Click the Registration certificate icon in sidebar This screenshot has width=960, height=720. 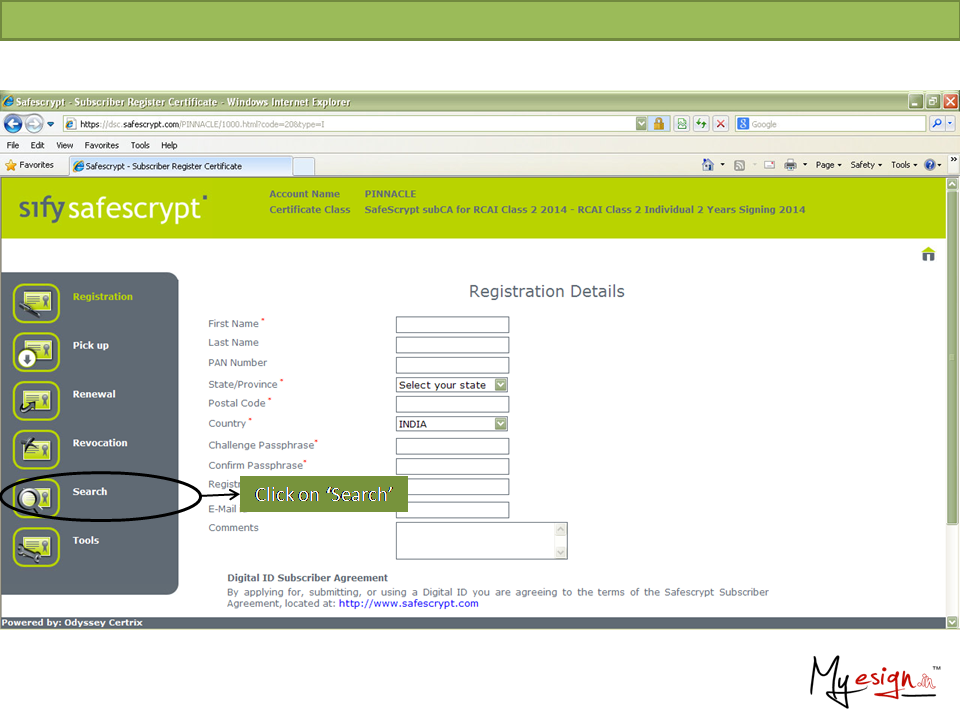(37, 303)
